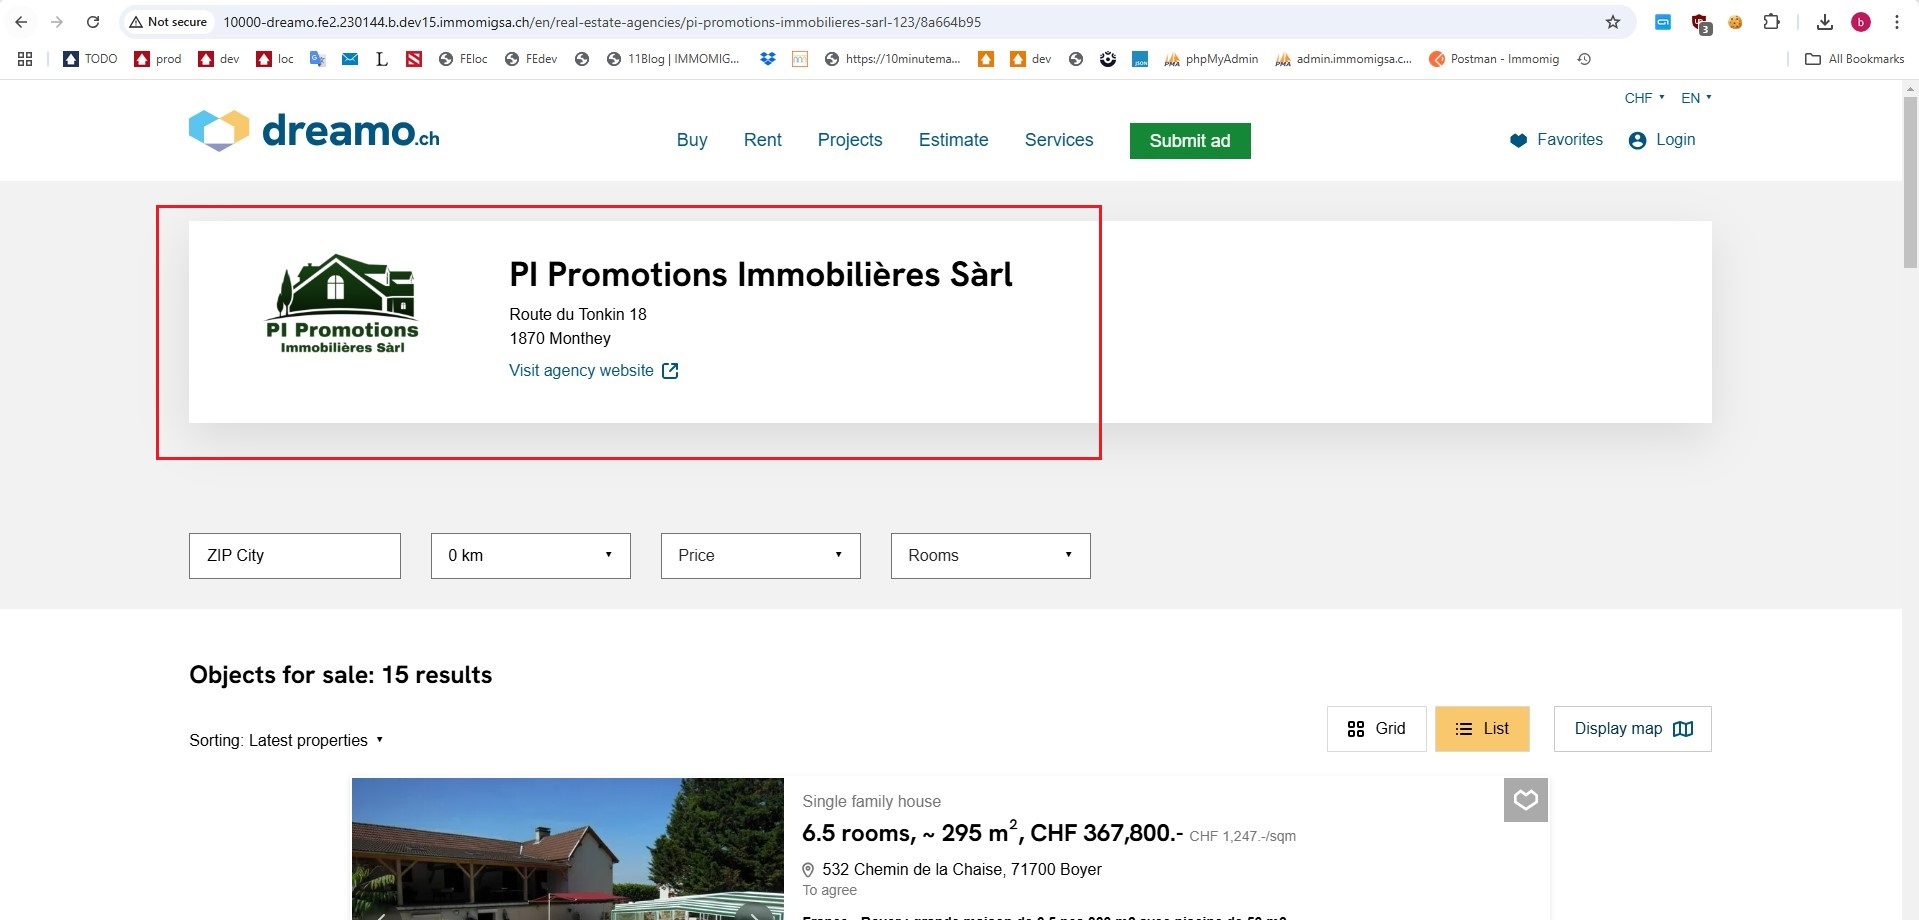Open the uBlock shield extension
The image size is (1919, 920).
coord(1700,22)
